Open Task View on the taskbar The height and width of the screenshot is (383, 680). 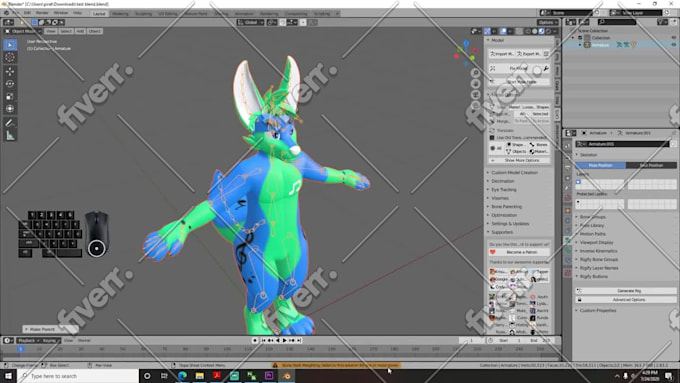(x=164, y=376)
